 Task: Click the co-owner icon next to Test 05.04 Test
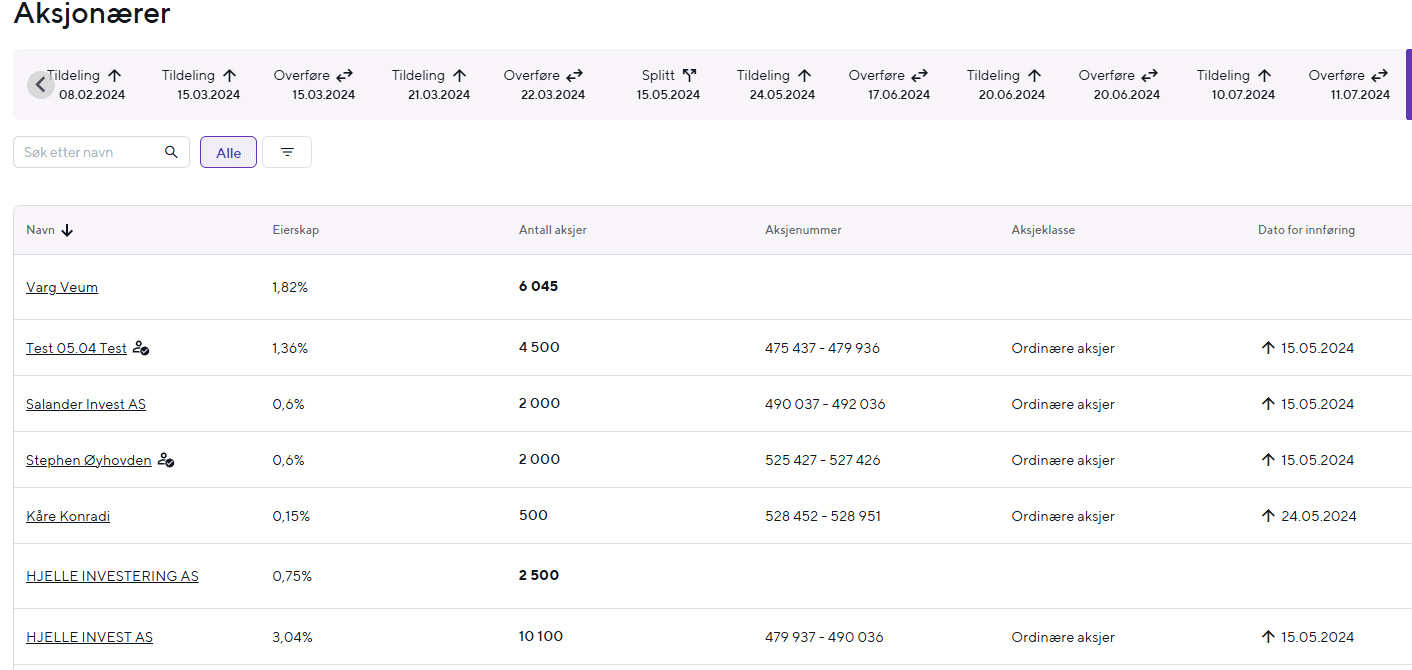point(141,349)
